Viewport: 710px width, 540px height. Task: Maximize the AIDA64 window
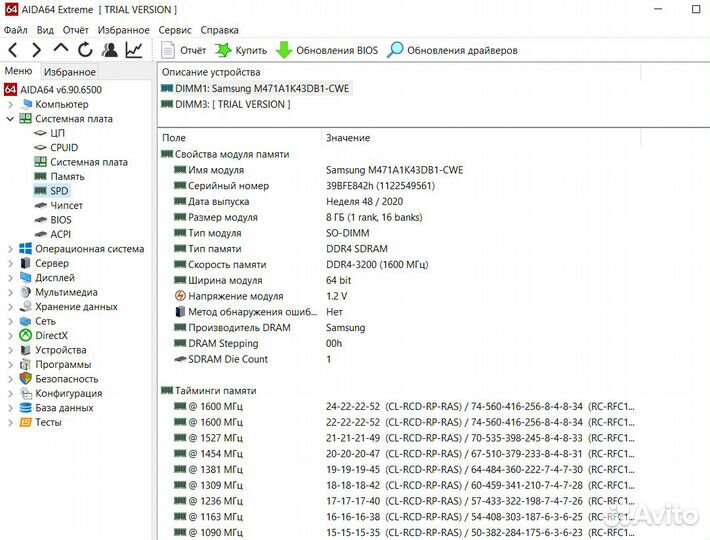[x=696, y=9]
